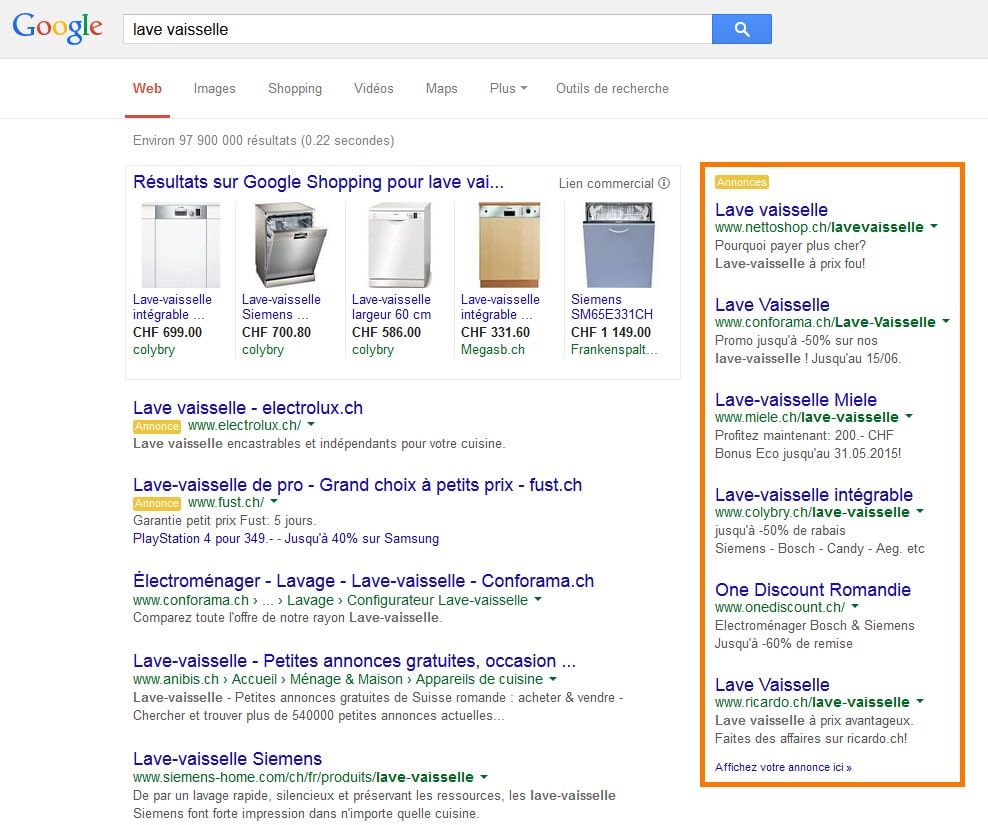Expand the www.colybry.ch ad URL dropdown
Viewport: 988px width, 825px height.
920,512
